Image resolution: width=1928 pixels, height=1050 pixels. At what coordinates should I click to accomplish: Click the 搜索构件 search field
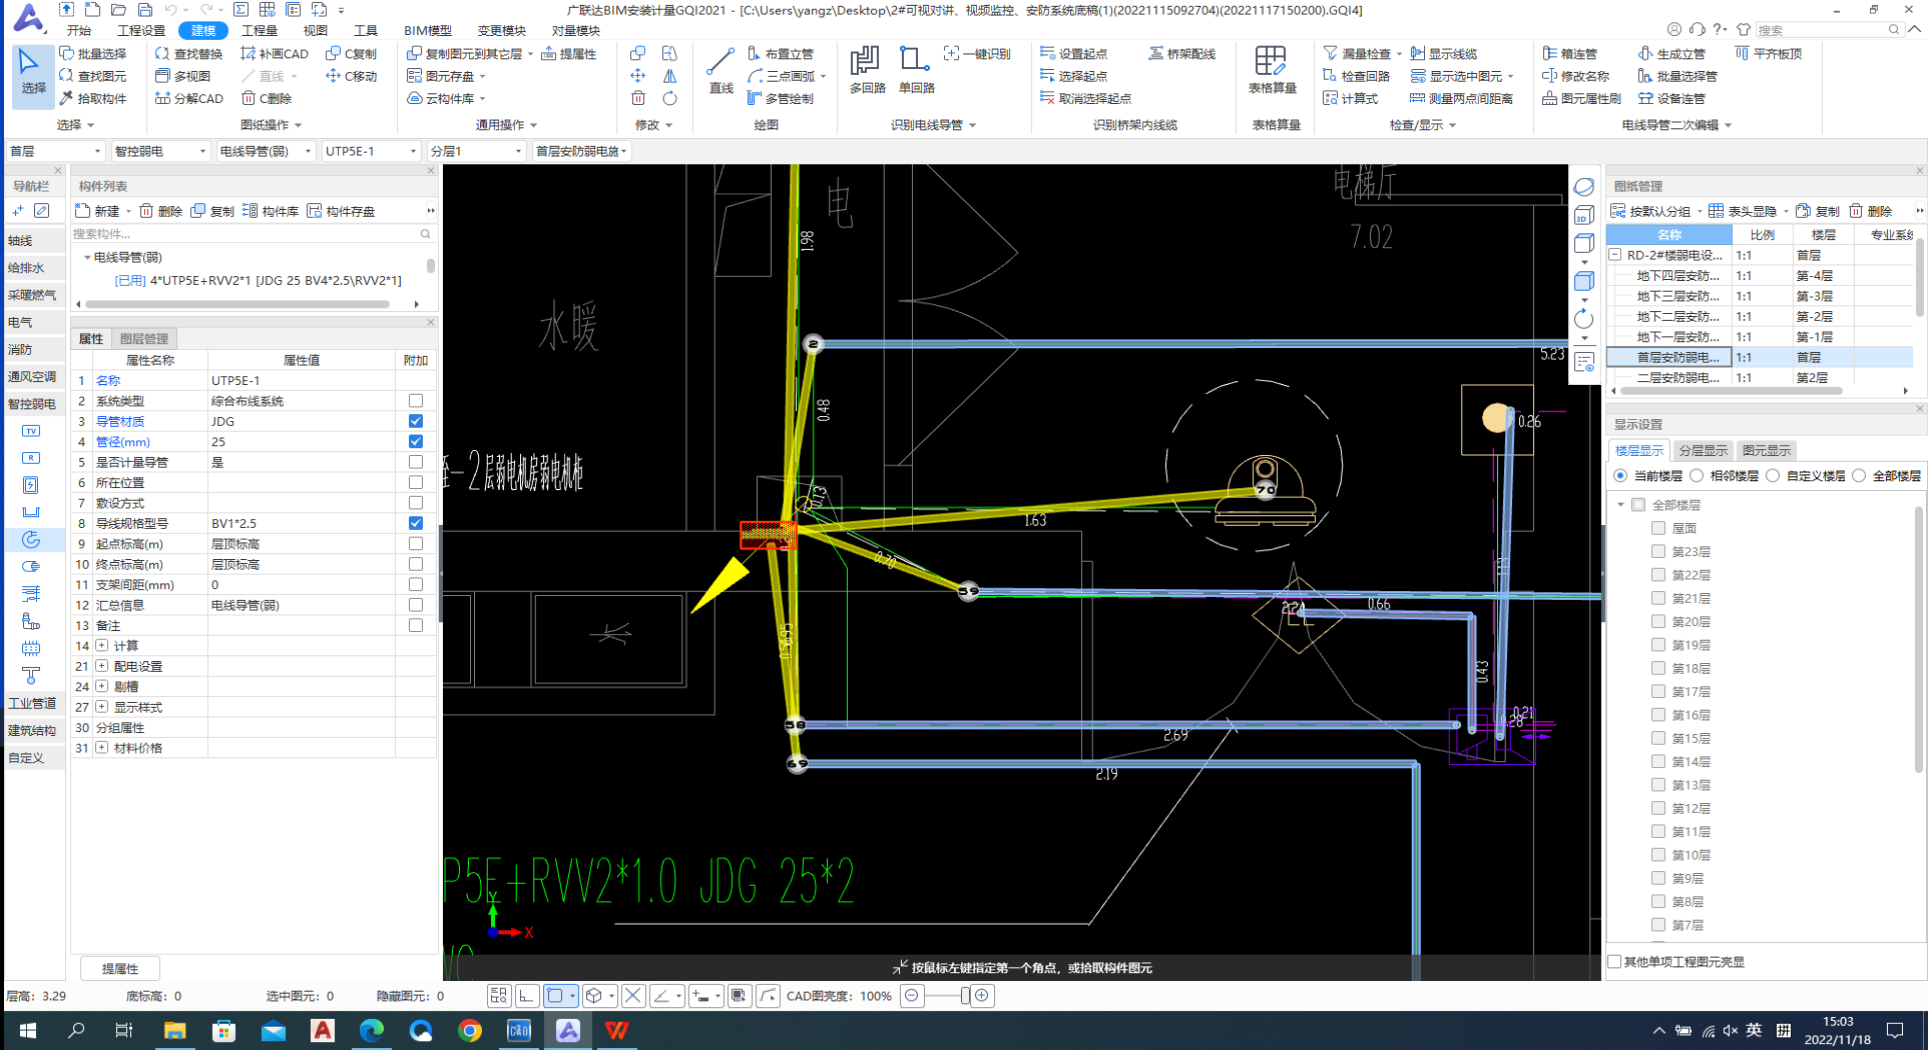click(250, 234)
